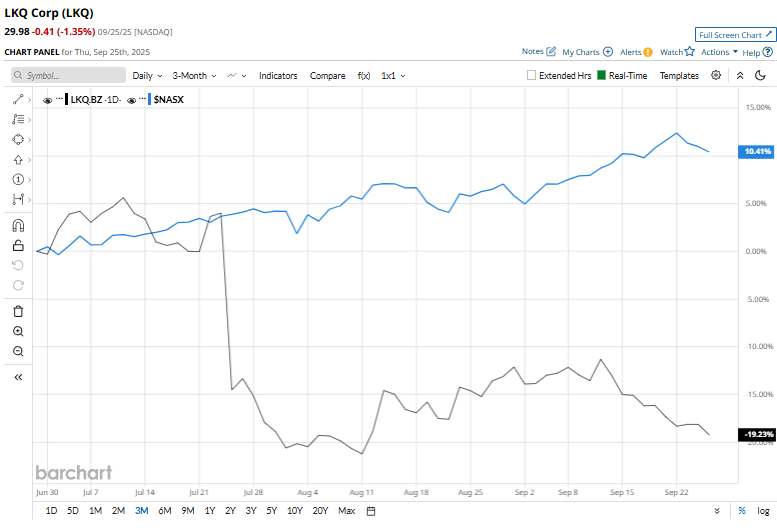This screenshot has height=528, width=777.
Task: Select the arrow marker tool
Action: coord(18,159)
